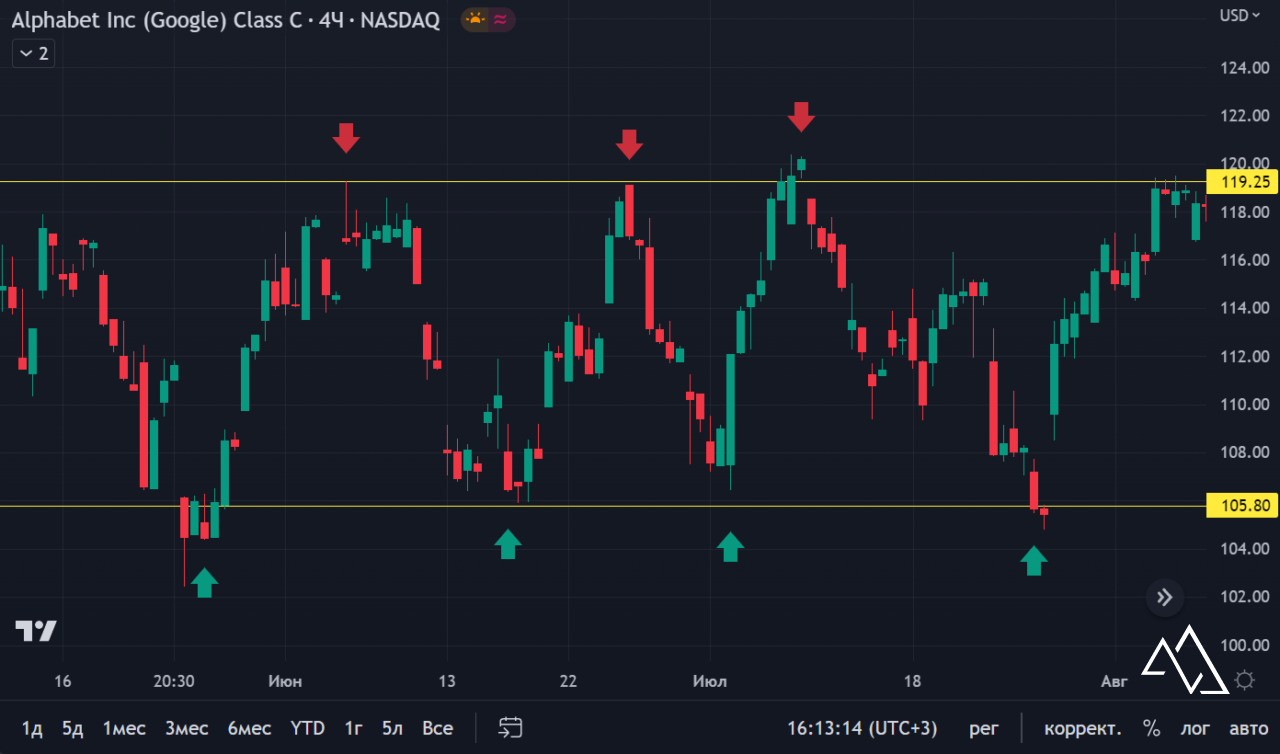Click the 104.00 price scale label
This screenshot has height=754, width=1280.
coord(1246,549)
